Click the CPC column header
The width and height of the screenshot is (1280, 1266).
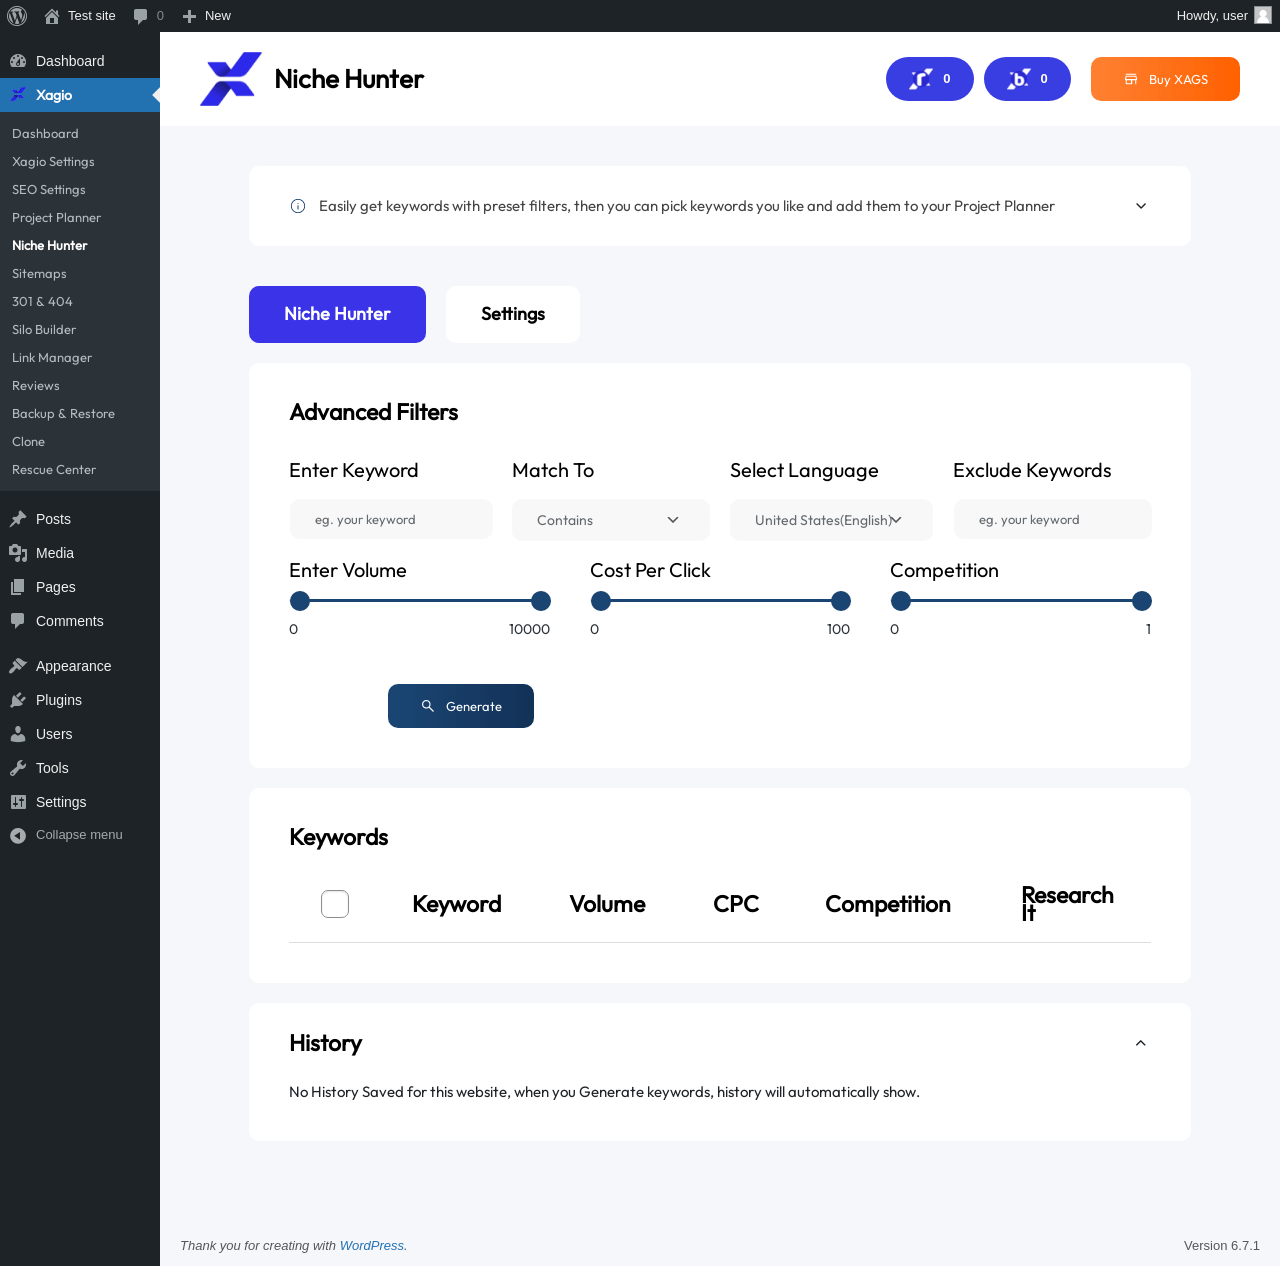point(736,904)
